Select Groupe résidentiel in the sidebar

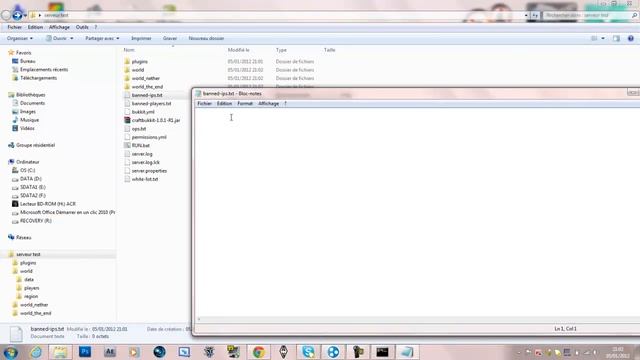point(31,145)
